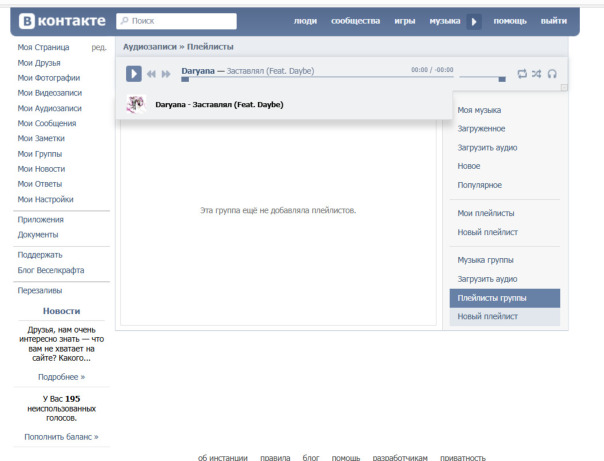Open Мои Группы
The height and width of the screenshot is (461, 604).
40,154
